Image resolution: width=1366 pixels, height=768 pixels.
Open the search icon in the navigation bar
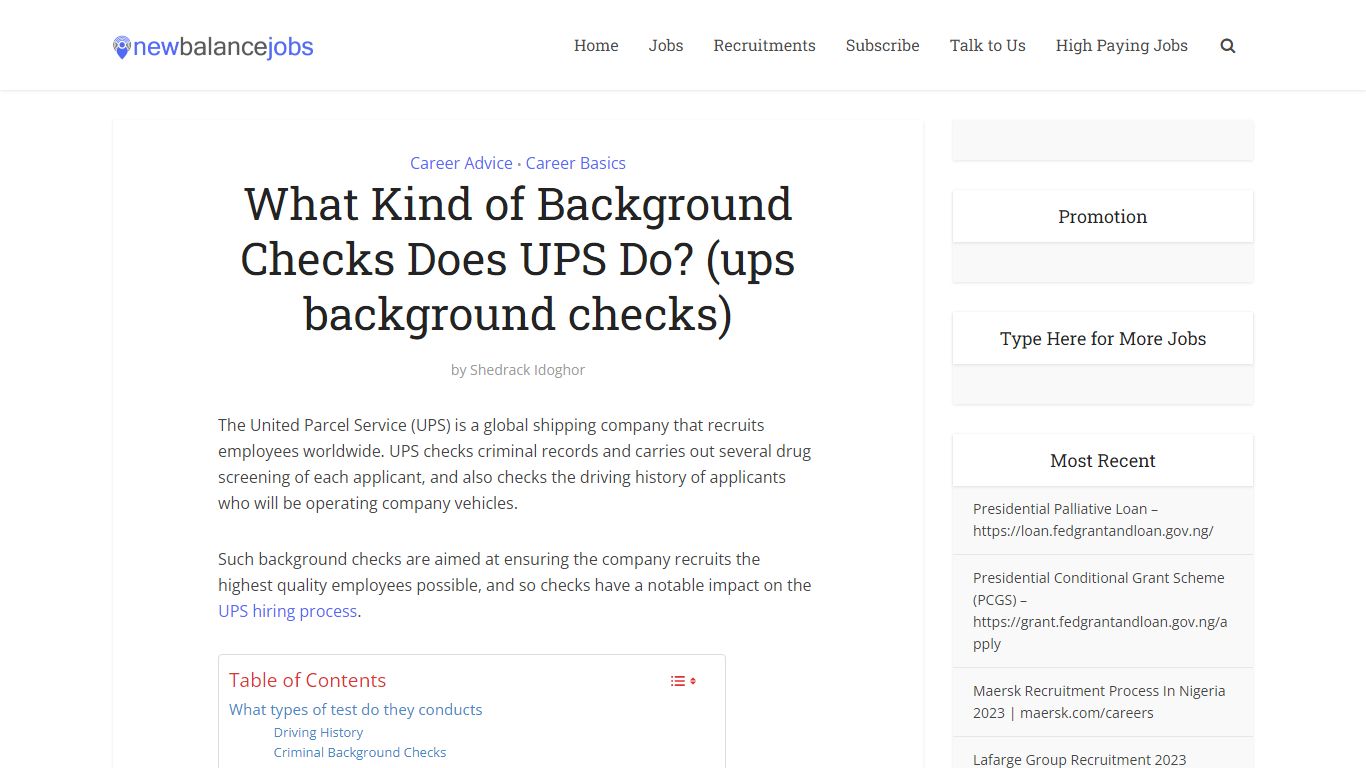click(x=1228, y=46)
